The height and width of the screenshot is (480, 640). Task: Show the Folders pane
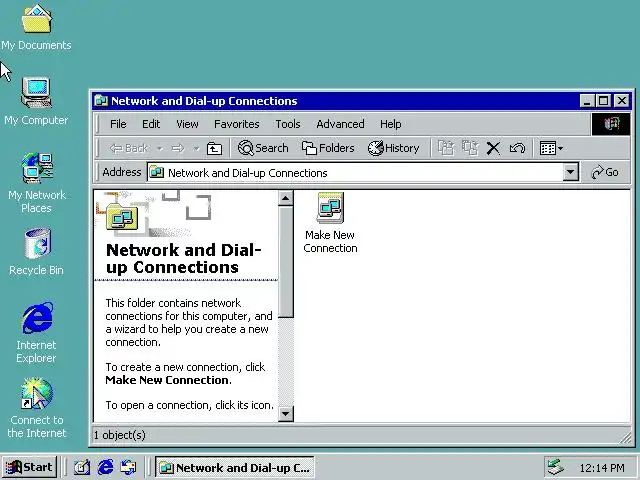[x=328, y=148]
